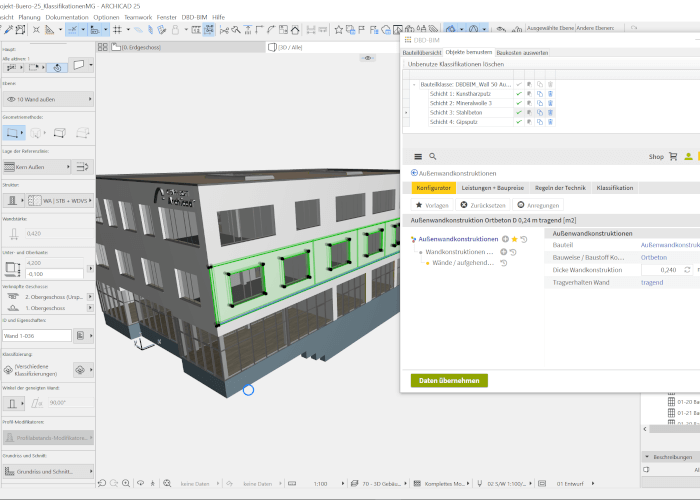Open tab overview grid icon
Screen dimensions: 700x500
[x=103, y=47]
